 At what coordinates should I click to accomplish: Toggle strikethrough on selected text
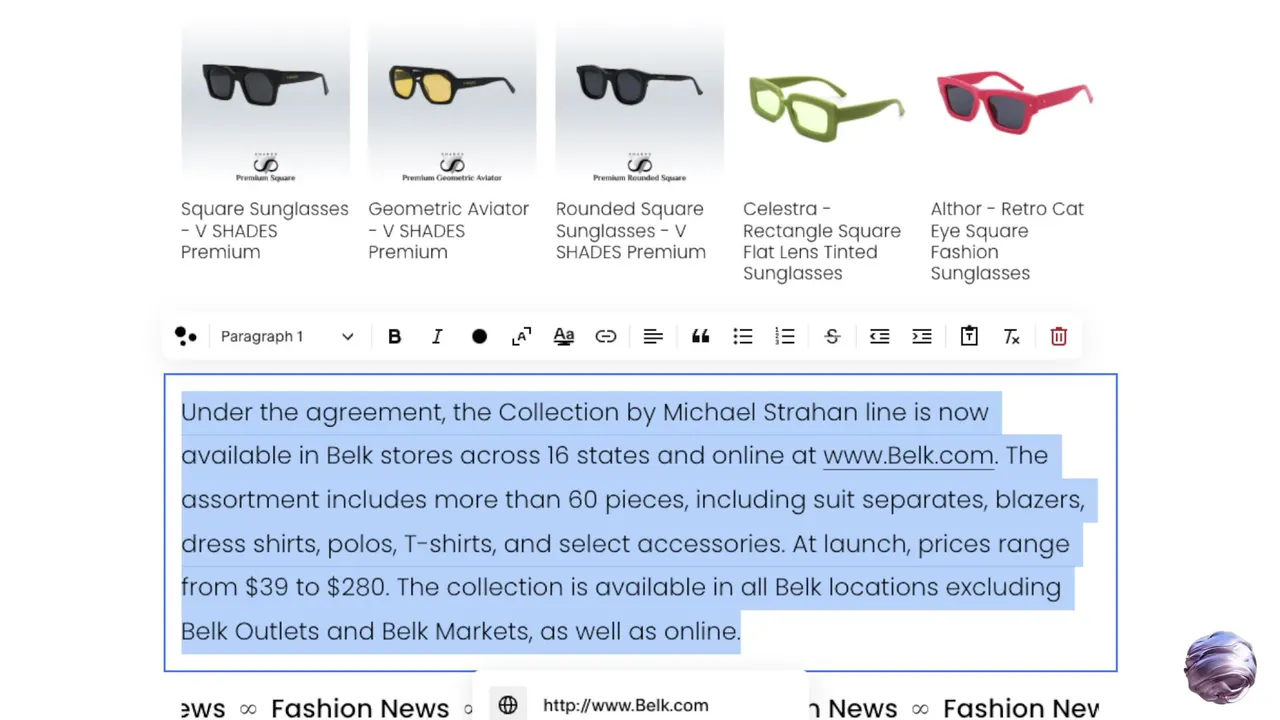tap(832, 337)
